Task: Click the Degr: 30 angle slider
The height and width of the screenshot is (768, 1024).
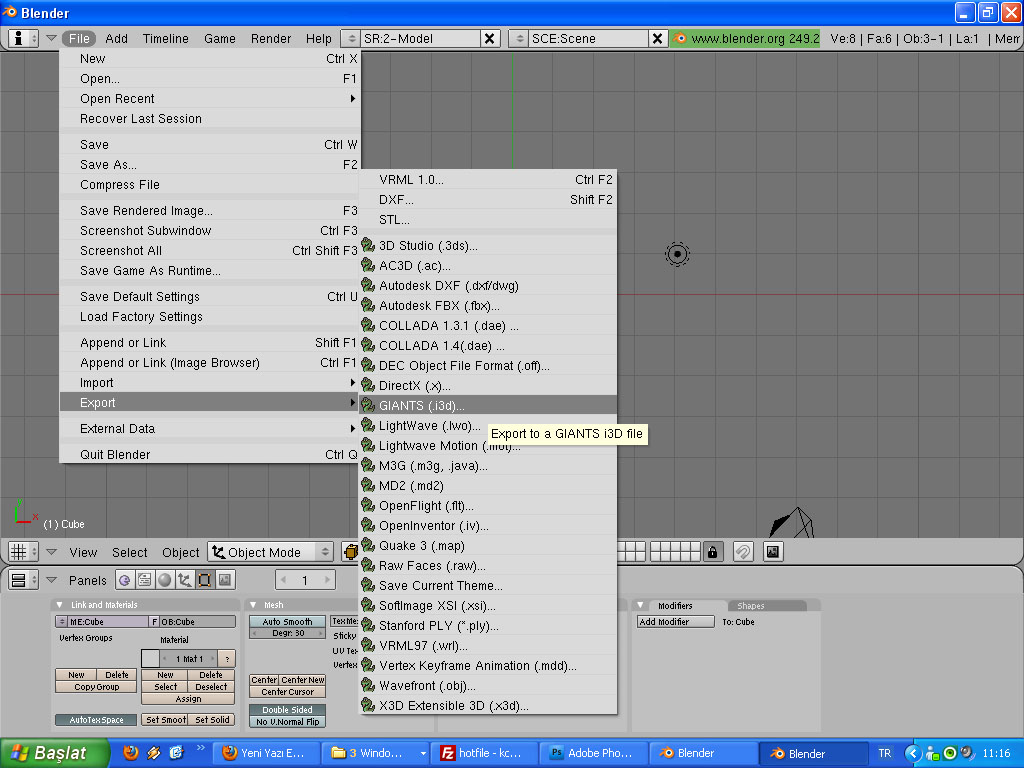Action: coord(288,633)
